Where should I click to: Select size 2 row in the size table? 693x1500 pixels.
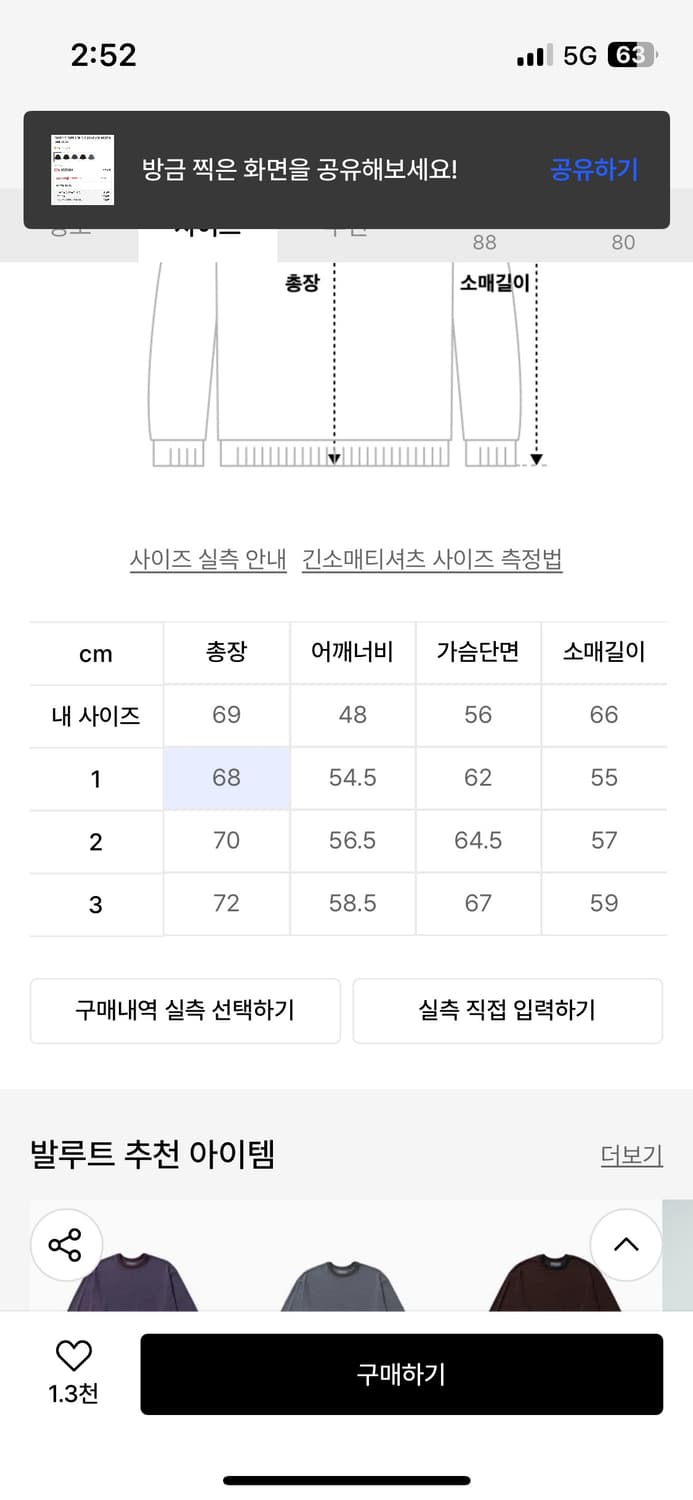click(95, 841)
